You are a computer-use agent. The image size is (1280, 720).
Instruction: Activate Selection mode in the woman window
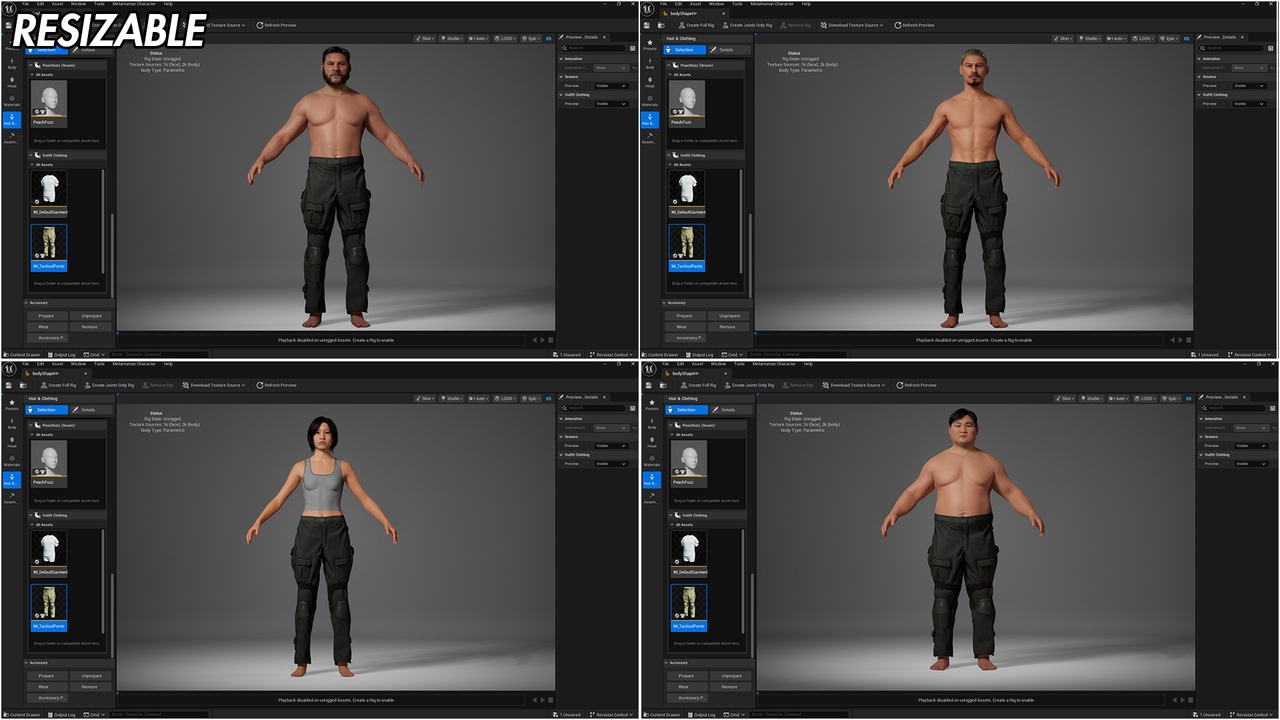point(47,409)
